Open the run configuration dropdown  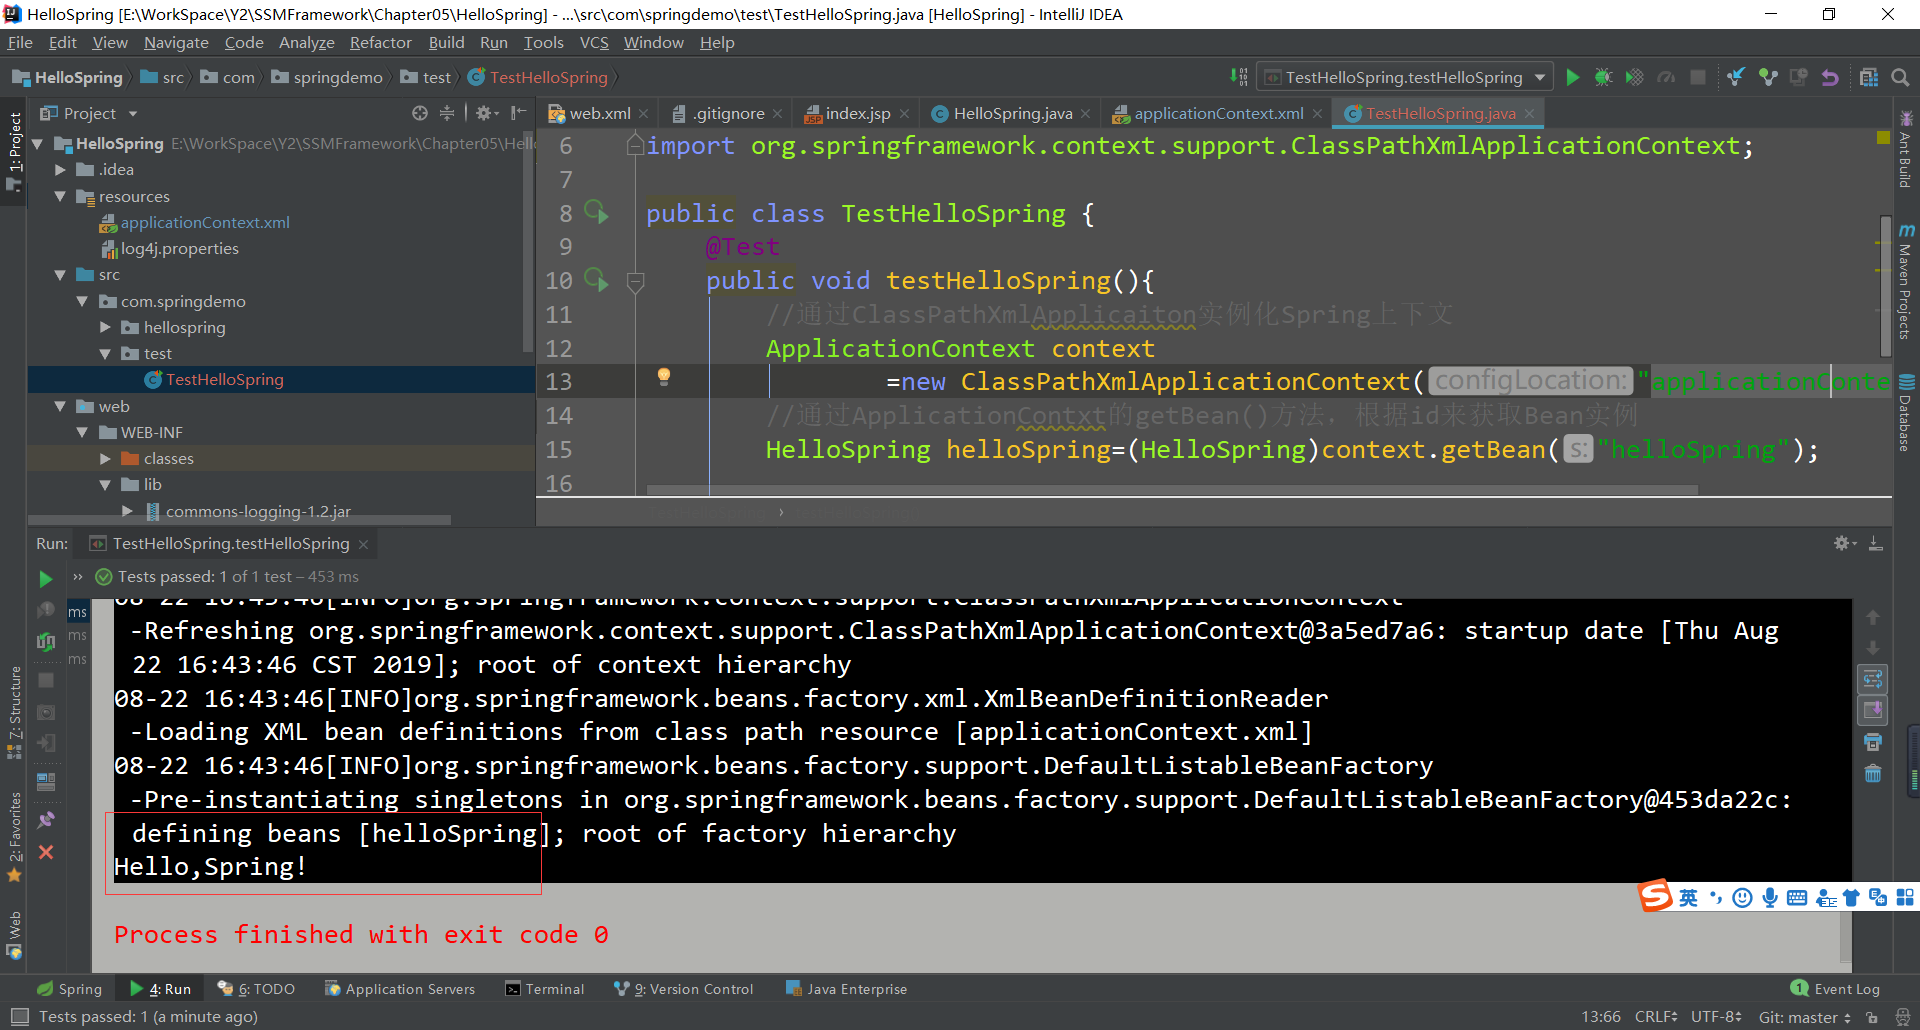click(1405, 77)
